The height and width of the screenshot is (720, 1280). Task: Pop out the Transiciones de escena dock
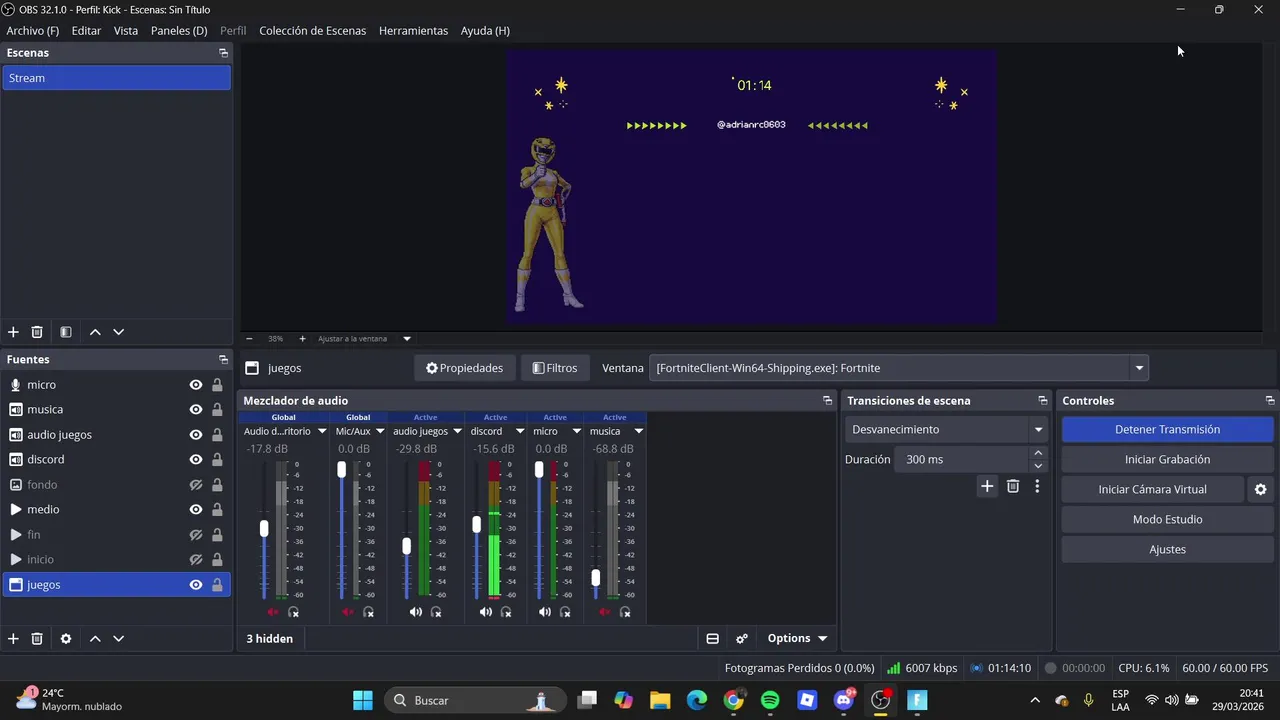[1043, 401]
